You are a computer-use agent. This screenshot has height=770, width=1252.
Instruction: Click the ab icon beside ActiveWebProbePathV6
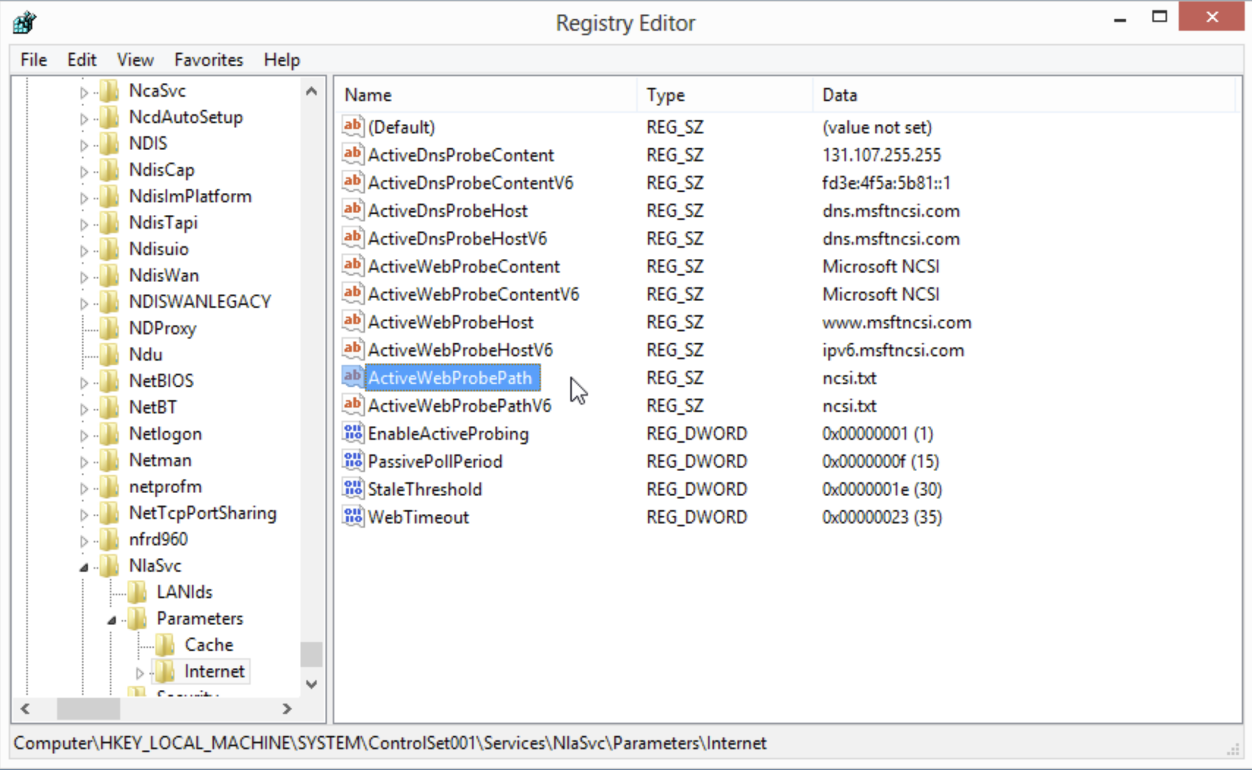[x=352, y=405]
